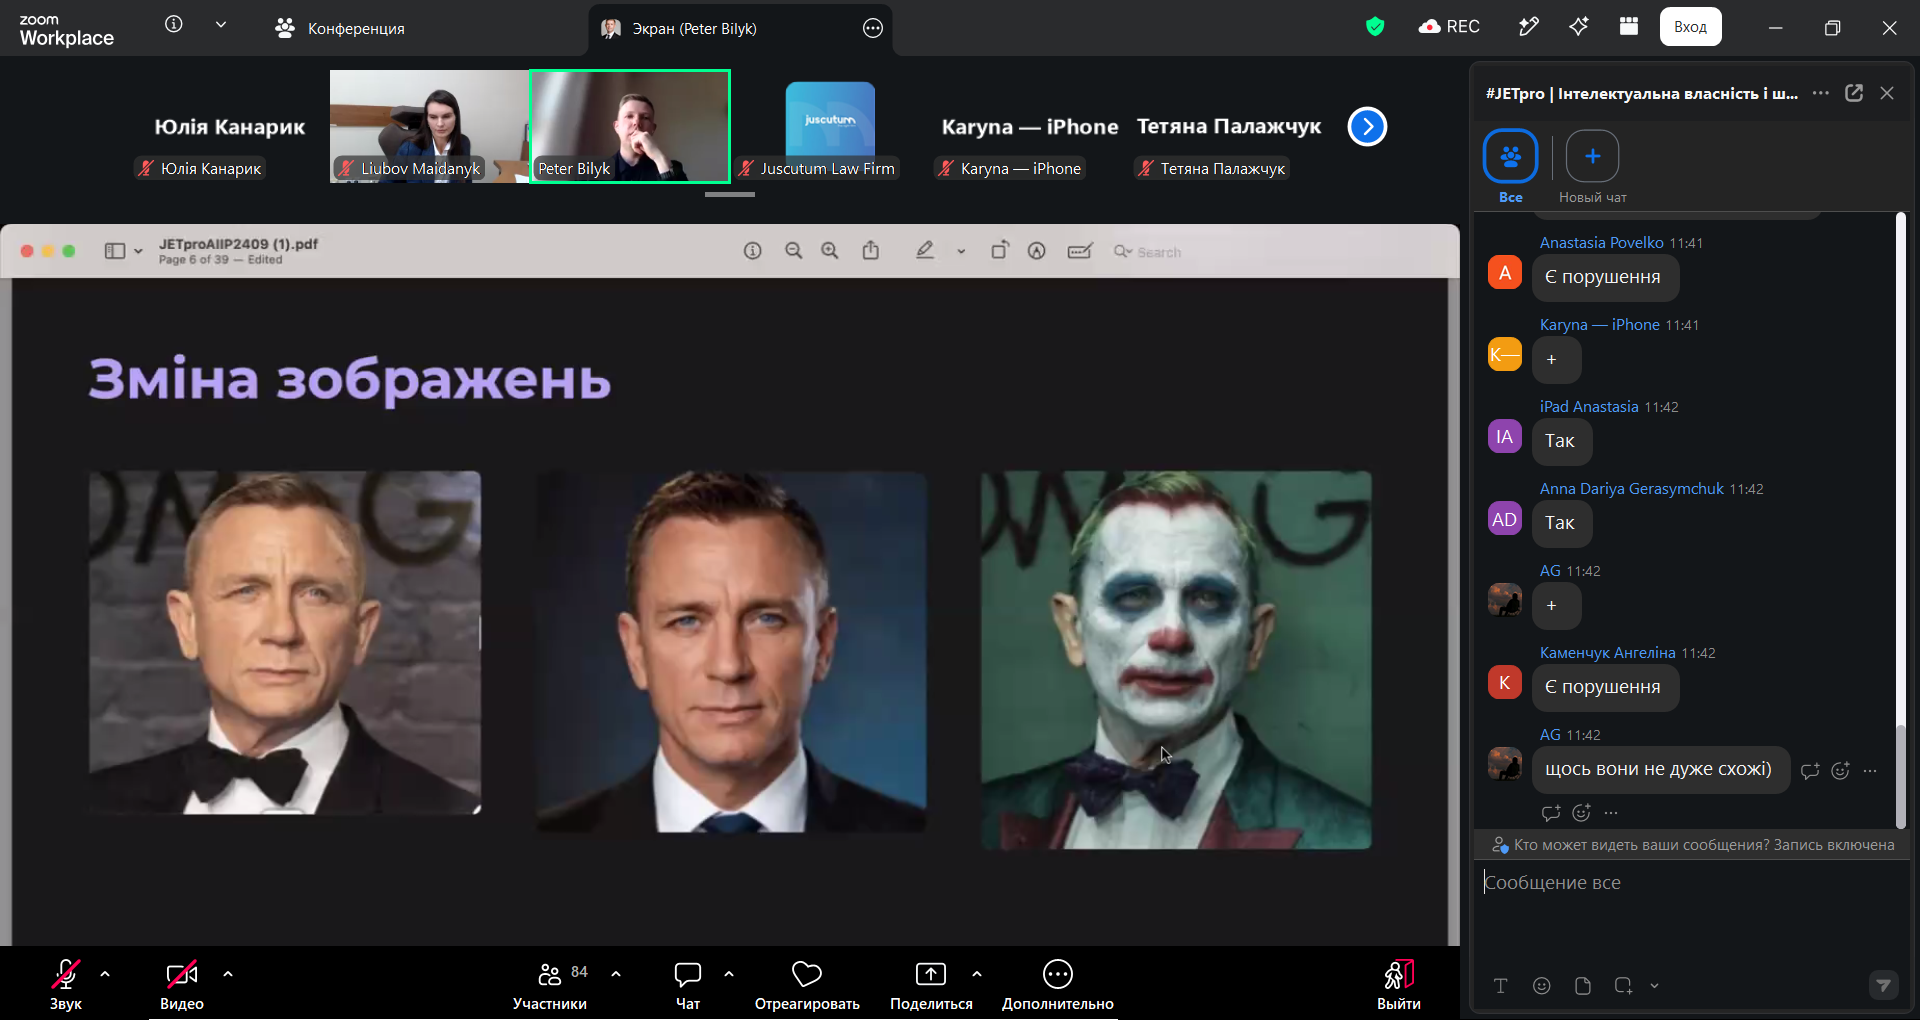Expand share options arrow next to Поделиться
This screenshot has width=1920, height=1020.
[x=977, y=973]
